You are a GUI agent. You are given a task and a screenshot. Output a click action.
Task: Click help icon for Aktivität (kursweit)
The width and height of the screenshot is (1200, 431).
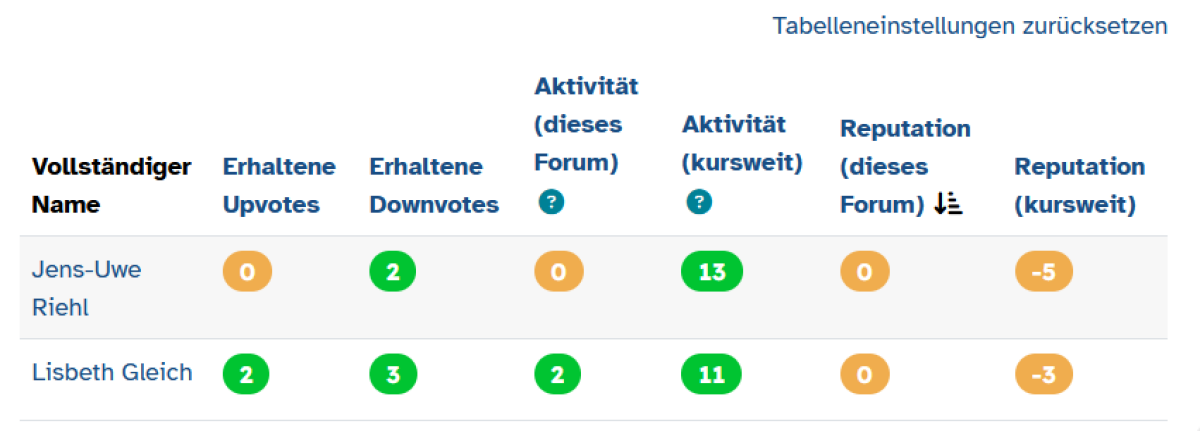click(699, 202)
